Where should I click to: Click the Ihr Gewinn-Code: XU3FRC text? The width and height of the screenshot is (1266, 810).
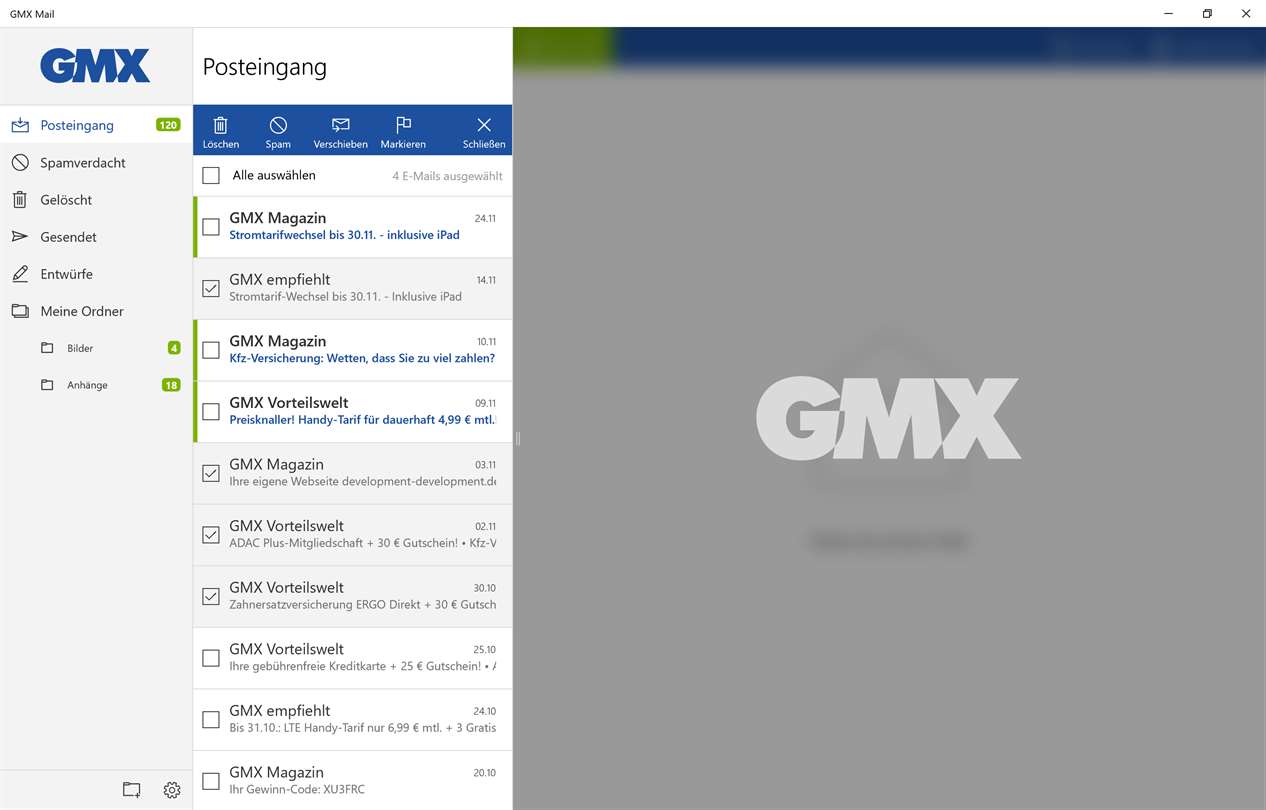coord(297,789)
